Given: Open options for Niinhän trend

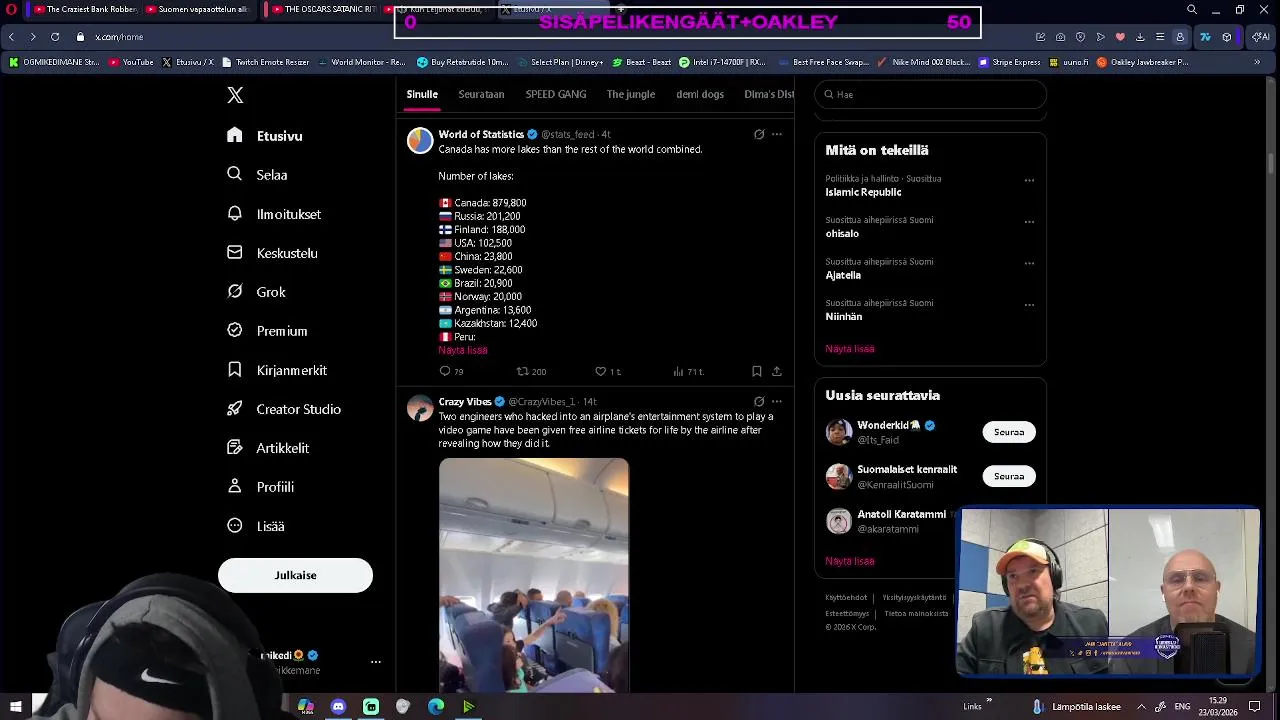Looking at the screenshot, I should (1029, 305).
